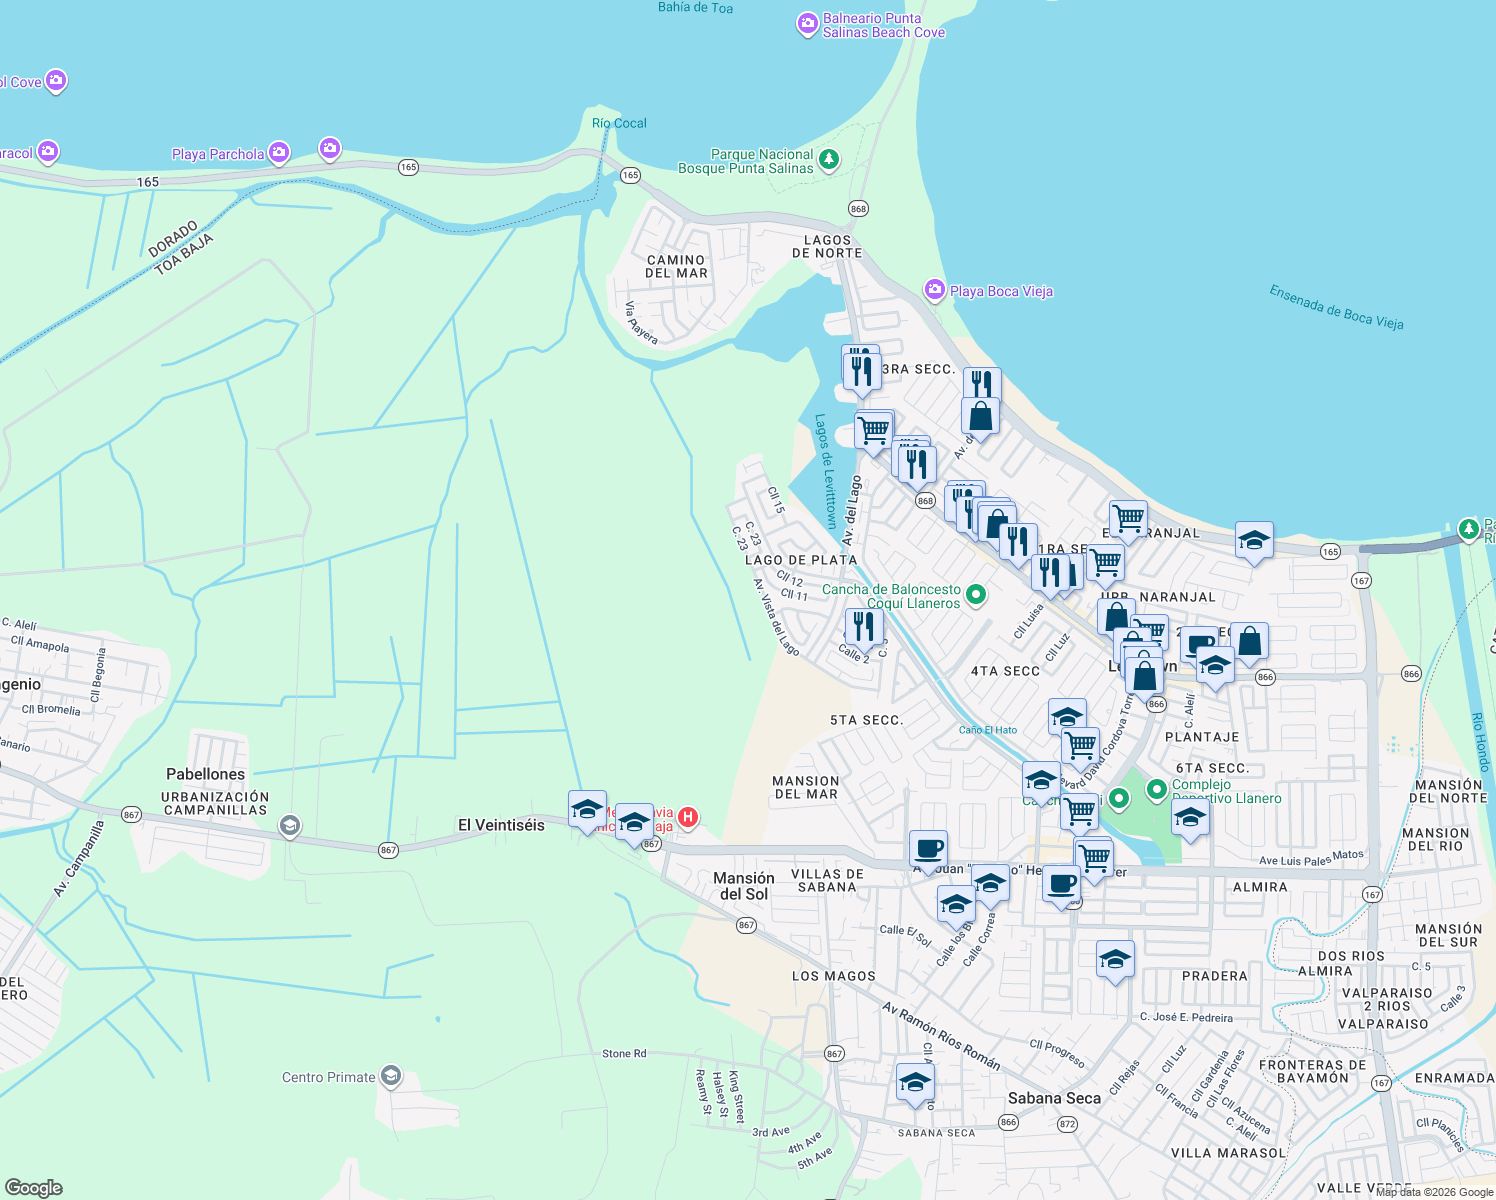Select the shopping bag icon near 2DA SECC
Viewport: 1496px width, 1200px height.
(x=1250, y=640)
